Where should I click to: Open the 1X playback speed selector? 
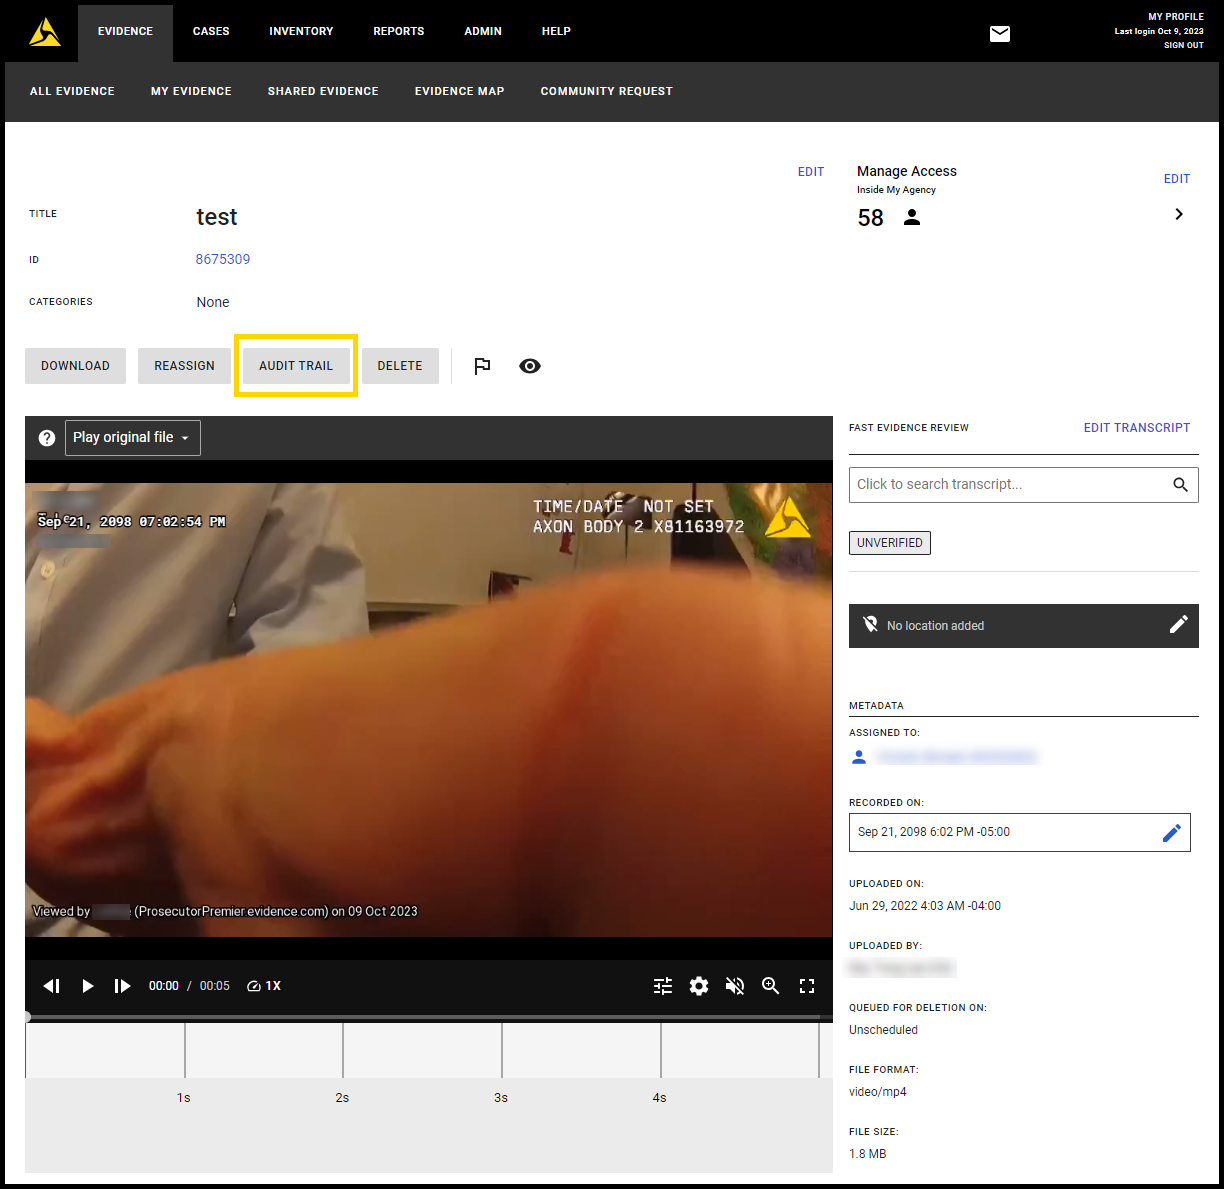tap(263, 986)
